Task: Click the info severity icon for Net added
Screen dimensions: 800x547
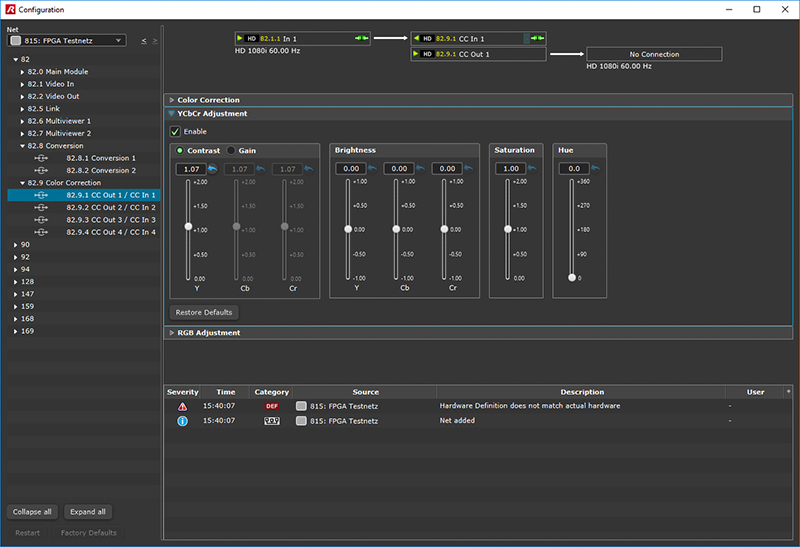Action: (x=182, y=421)
